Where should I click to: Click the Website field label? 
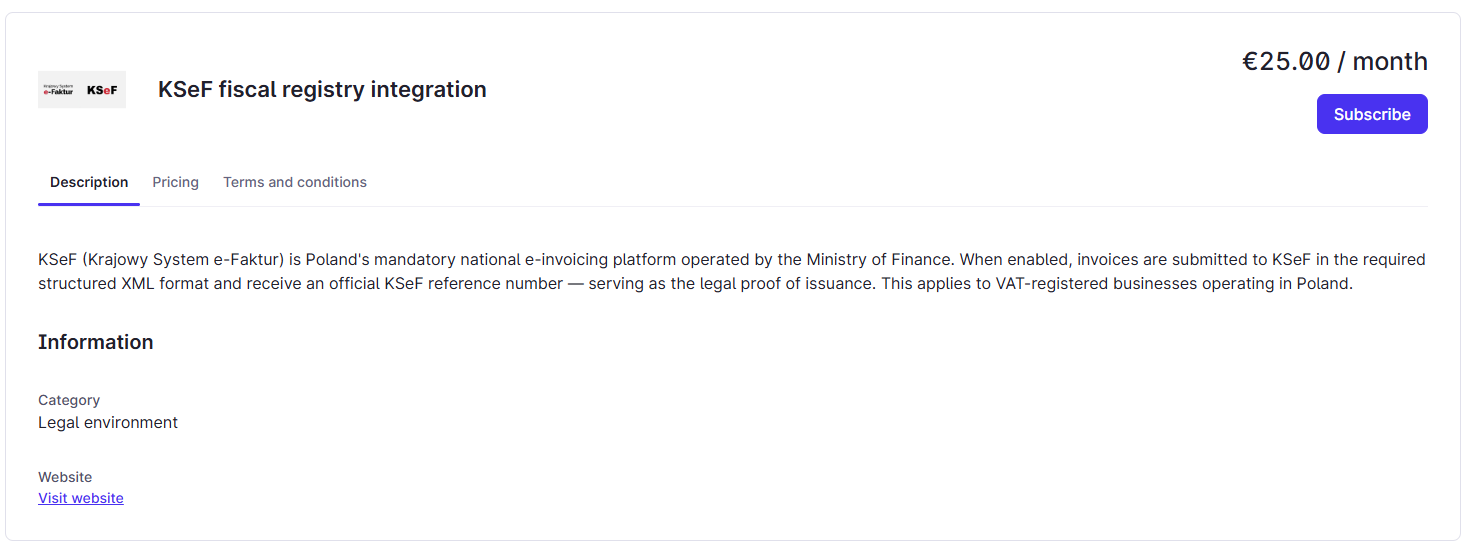tap(65, 477)
